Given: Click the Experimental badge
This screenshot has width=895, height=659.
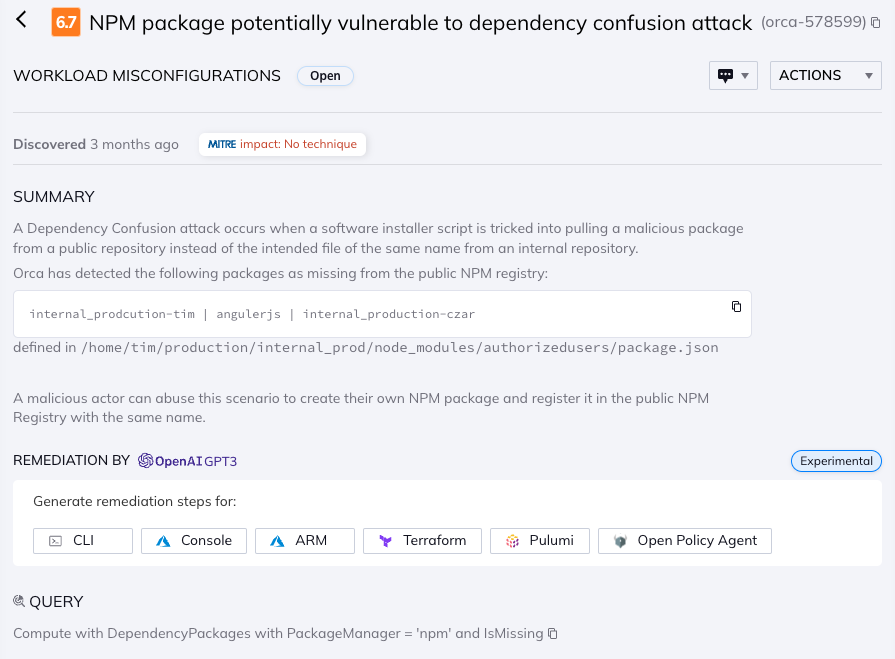Looking at the screenshot, I should coord(836,461).
